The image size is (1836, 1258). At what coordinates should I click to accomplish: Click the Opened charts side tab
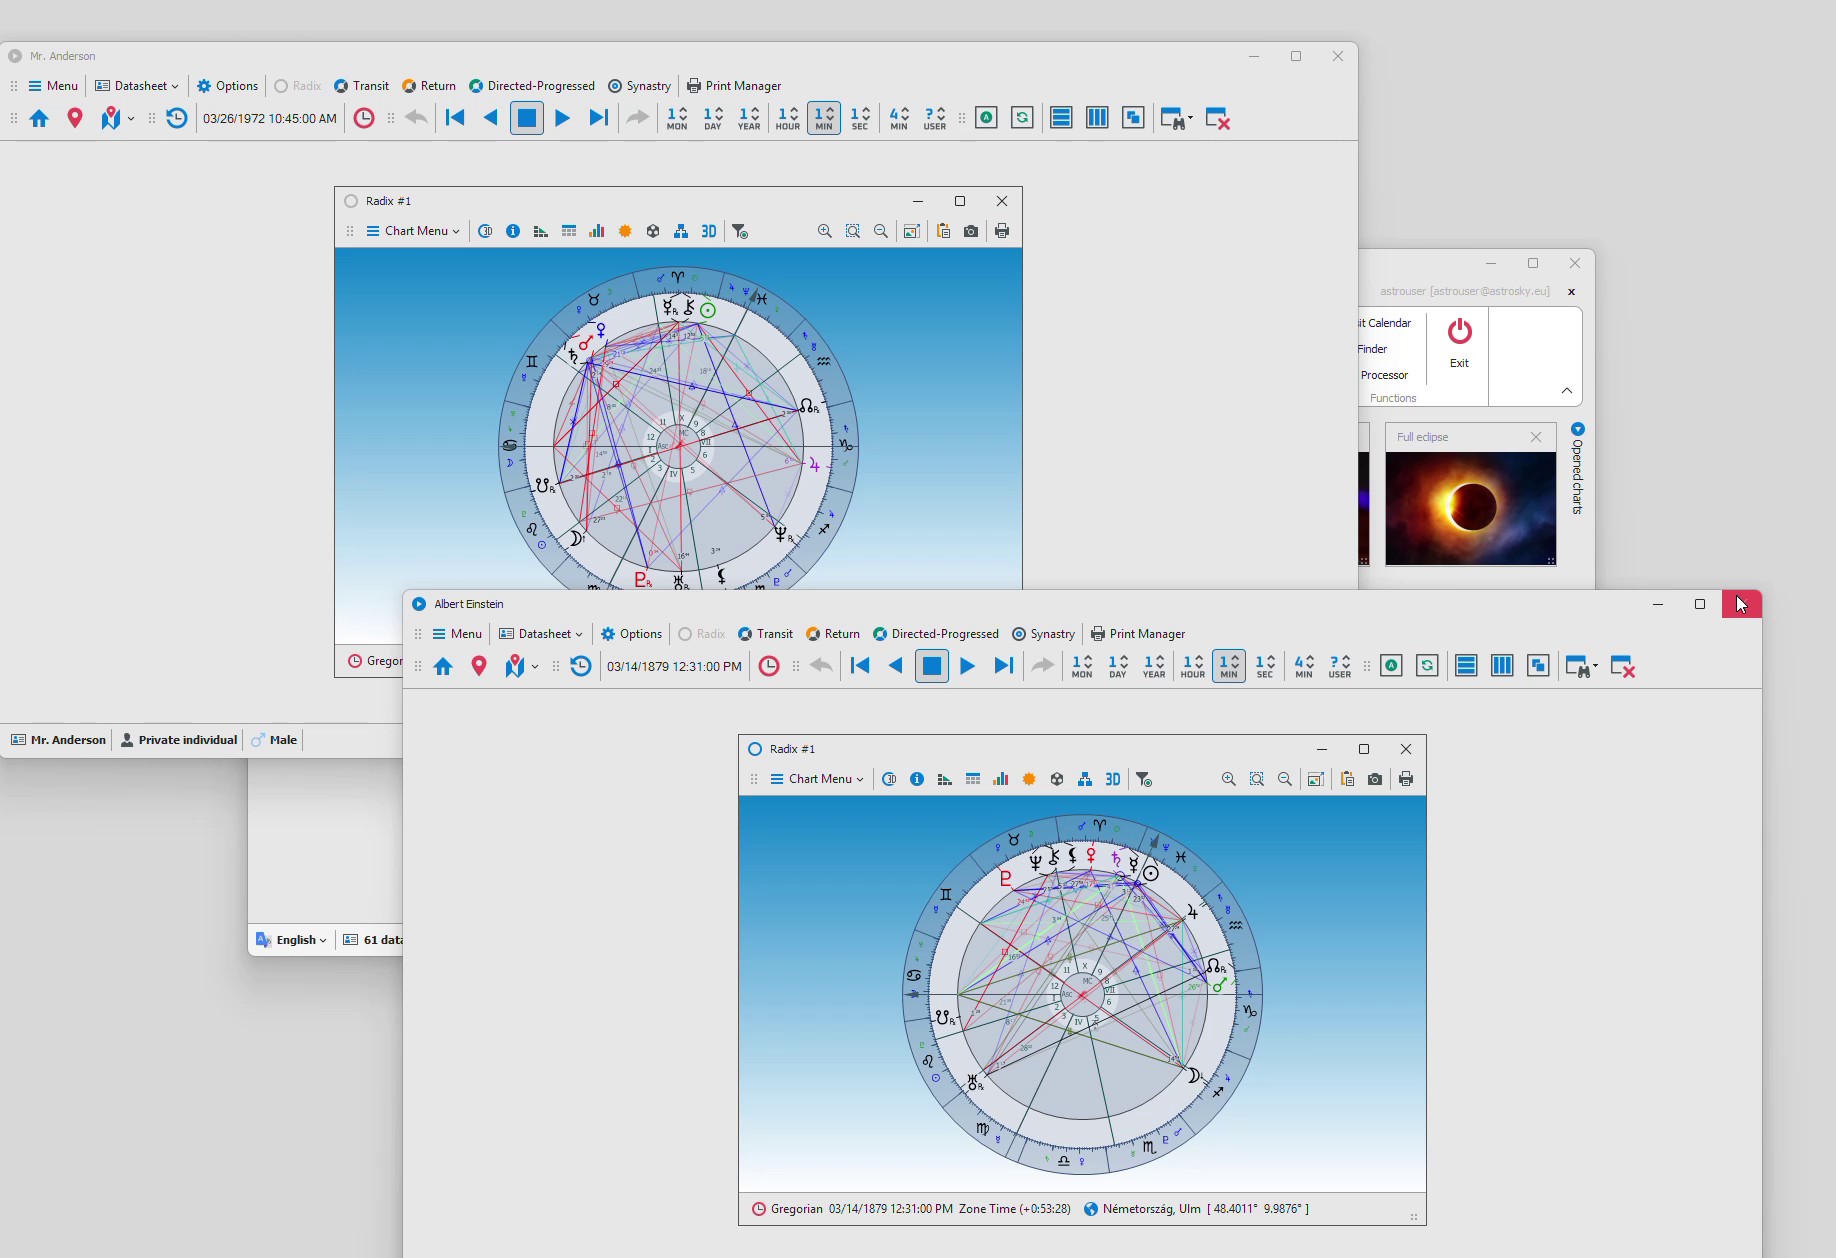(x=1577, y=470)
